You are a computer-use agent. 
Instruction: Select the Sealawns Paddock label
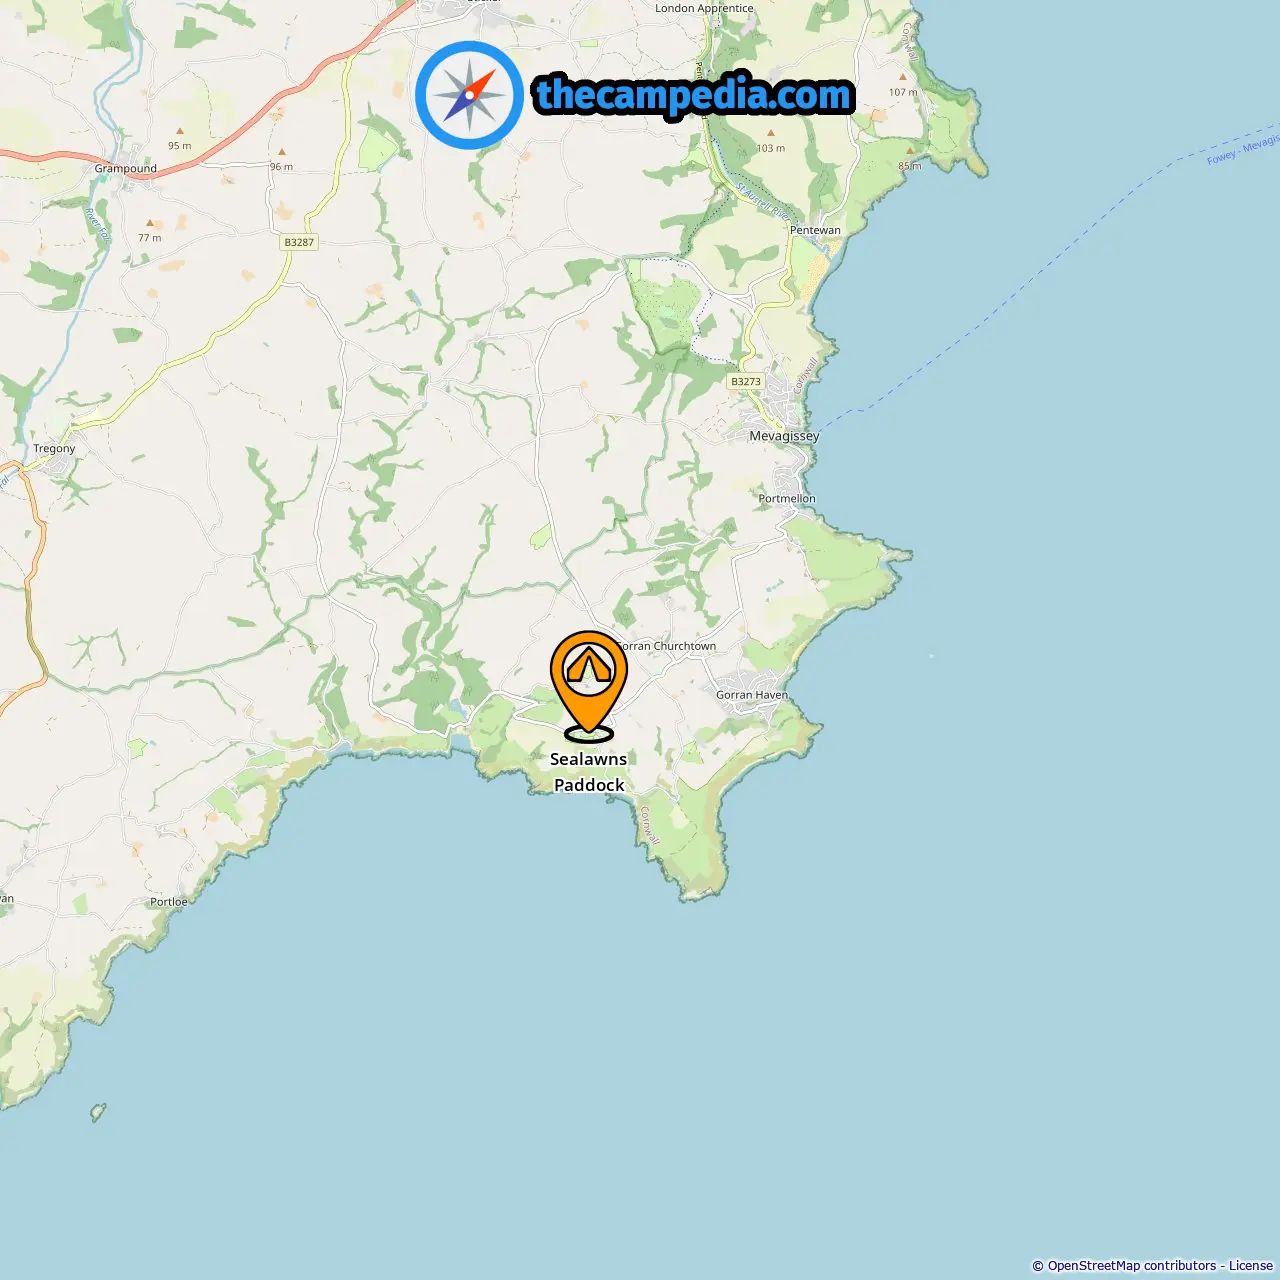click(589, 772)
